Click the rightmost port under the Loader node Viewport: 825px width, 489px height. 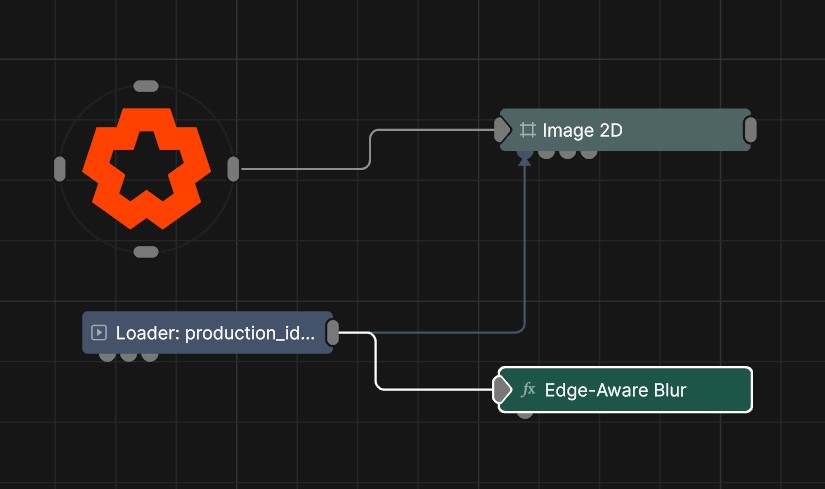pyautogui.click(x=150, y=356)
